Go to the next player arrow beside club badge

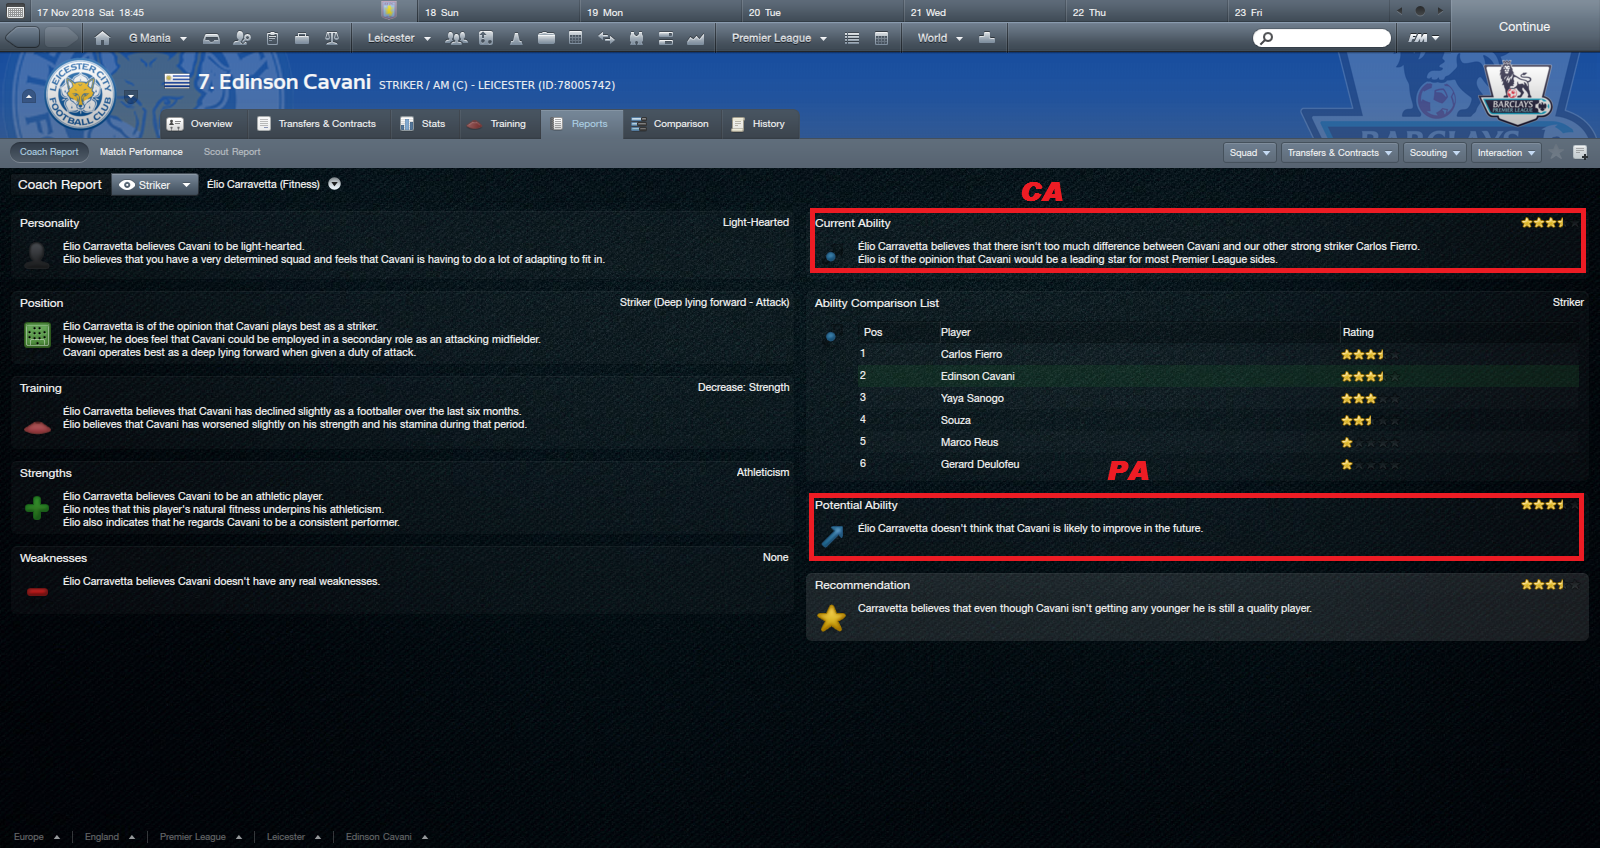[x=130, y=97]
